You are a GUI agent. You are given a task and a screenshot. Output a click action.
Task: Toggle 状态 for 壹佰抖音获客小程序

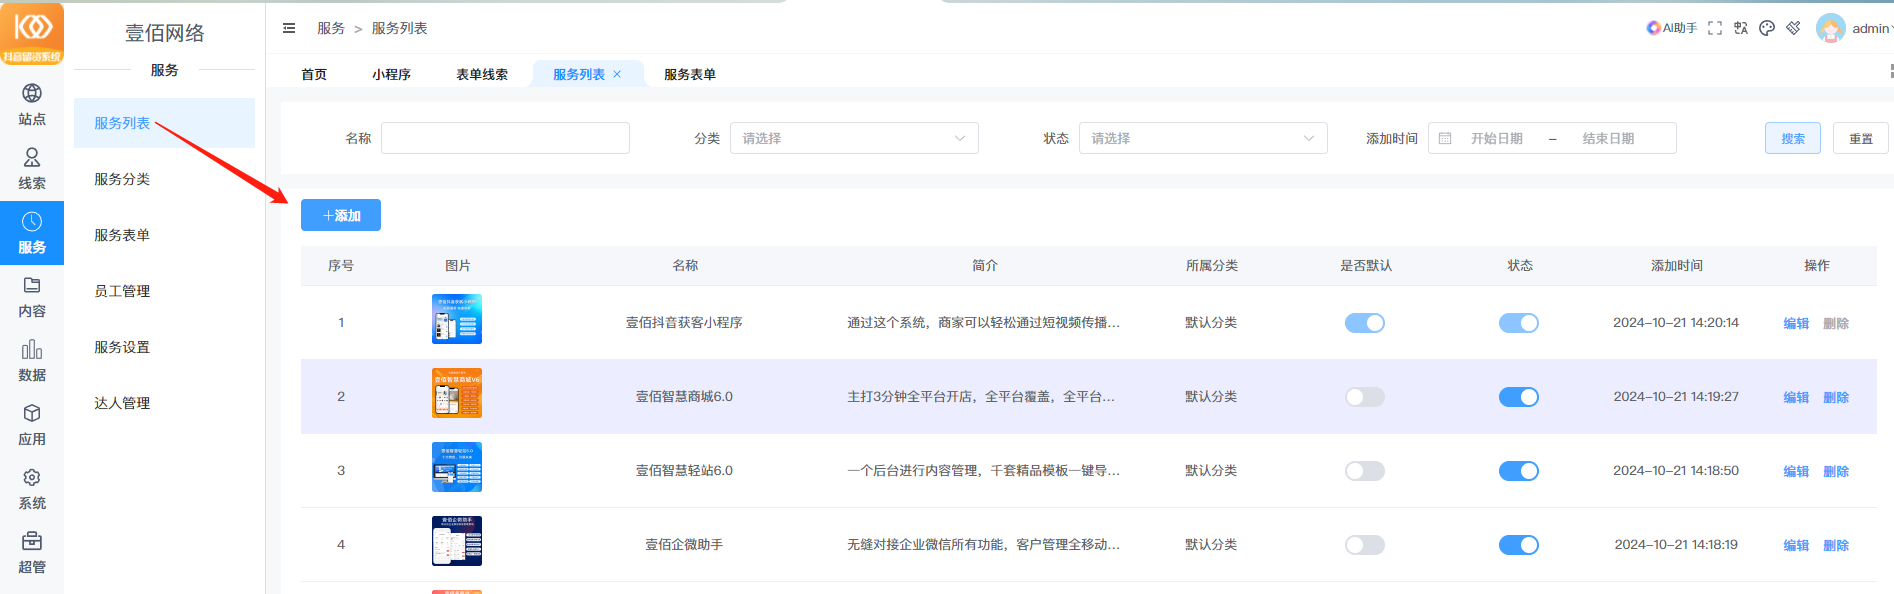coord(1519,323)
